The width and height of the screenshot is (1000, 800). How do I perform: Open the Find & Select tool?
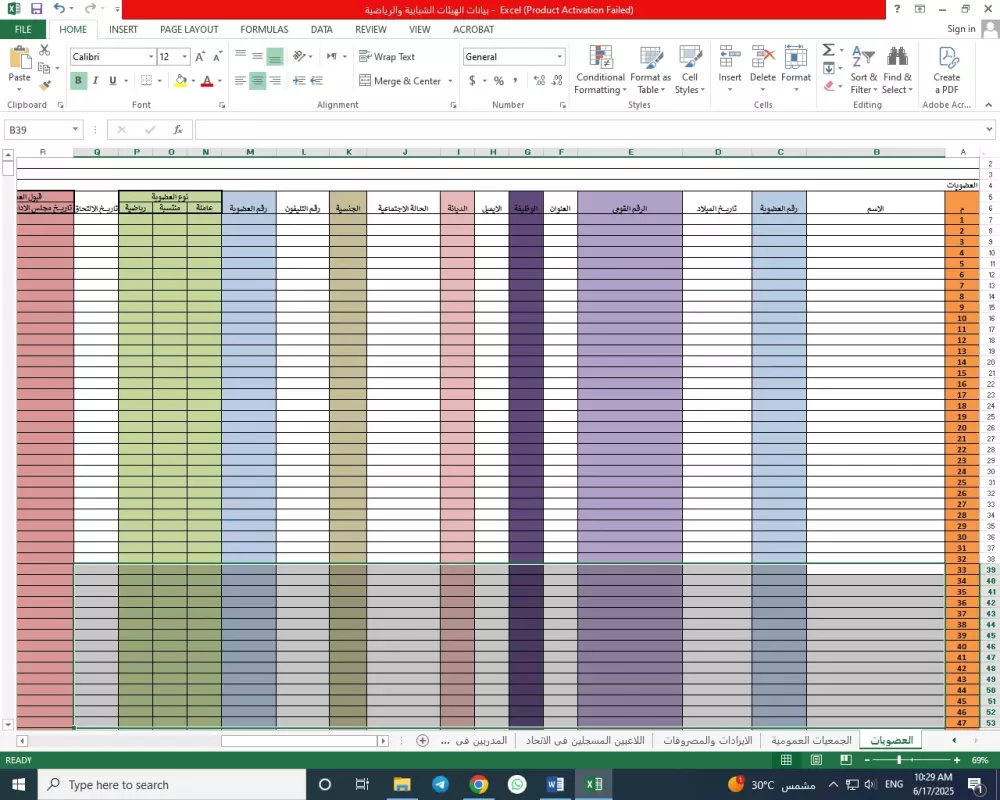[x=897, y=70]
